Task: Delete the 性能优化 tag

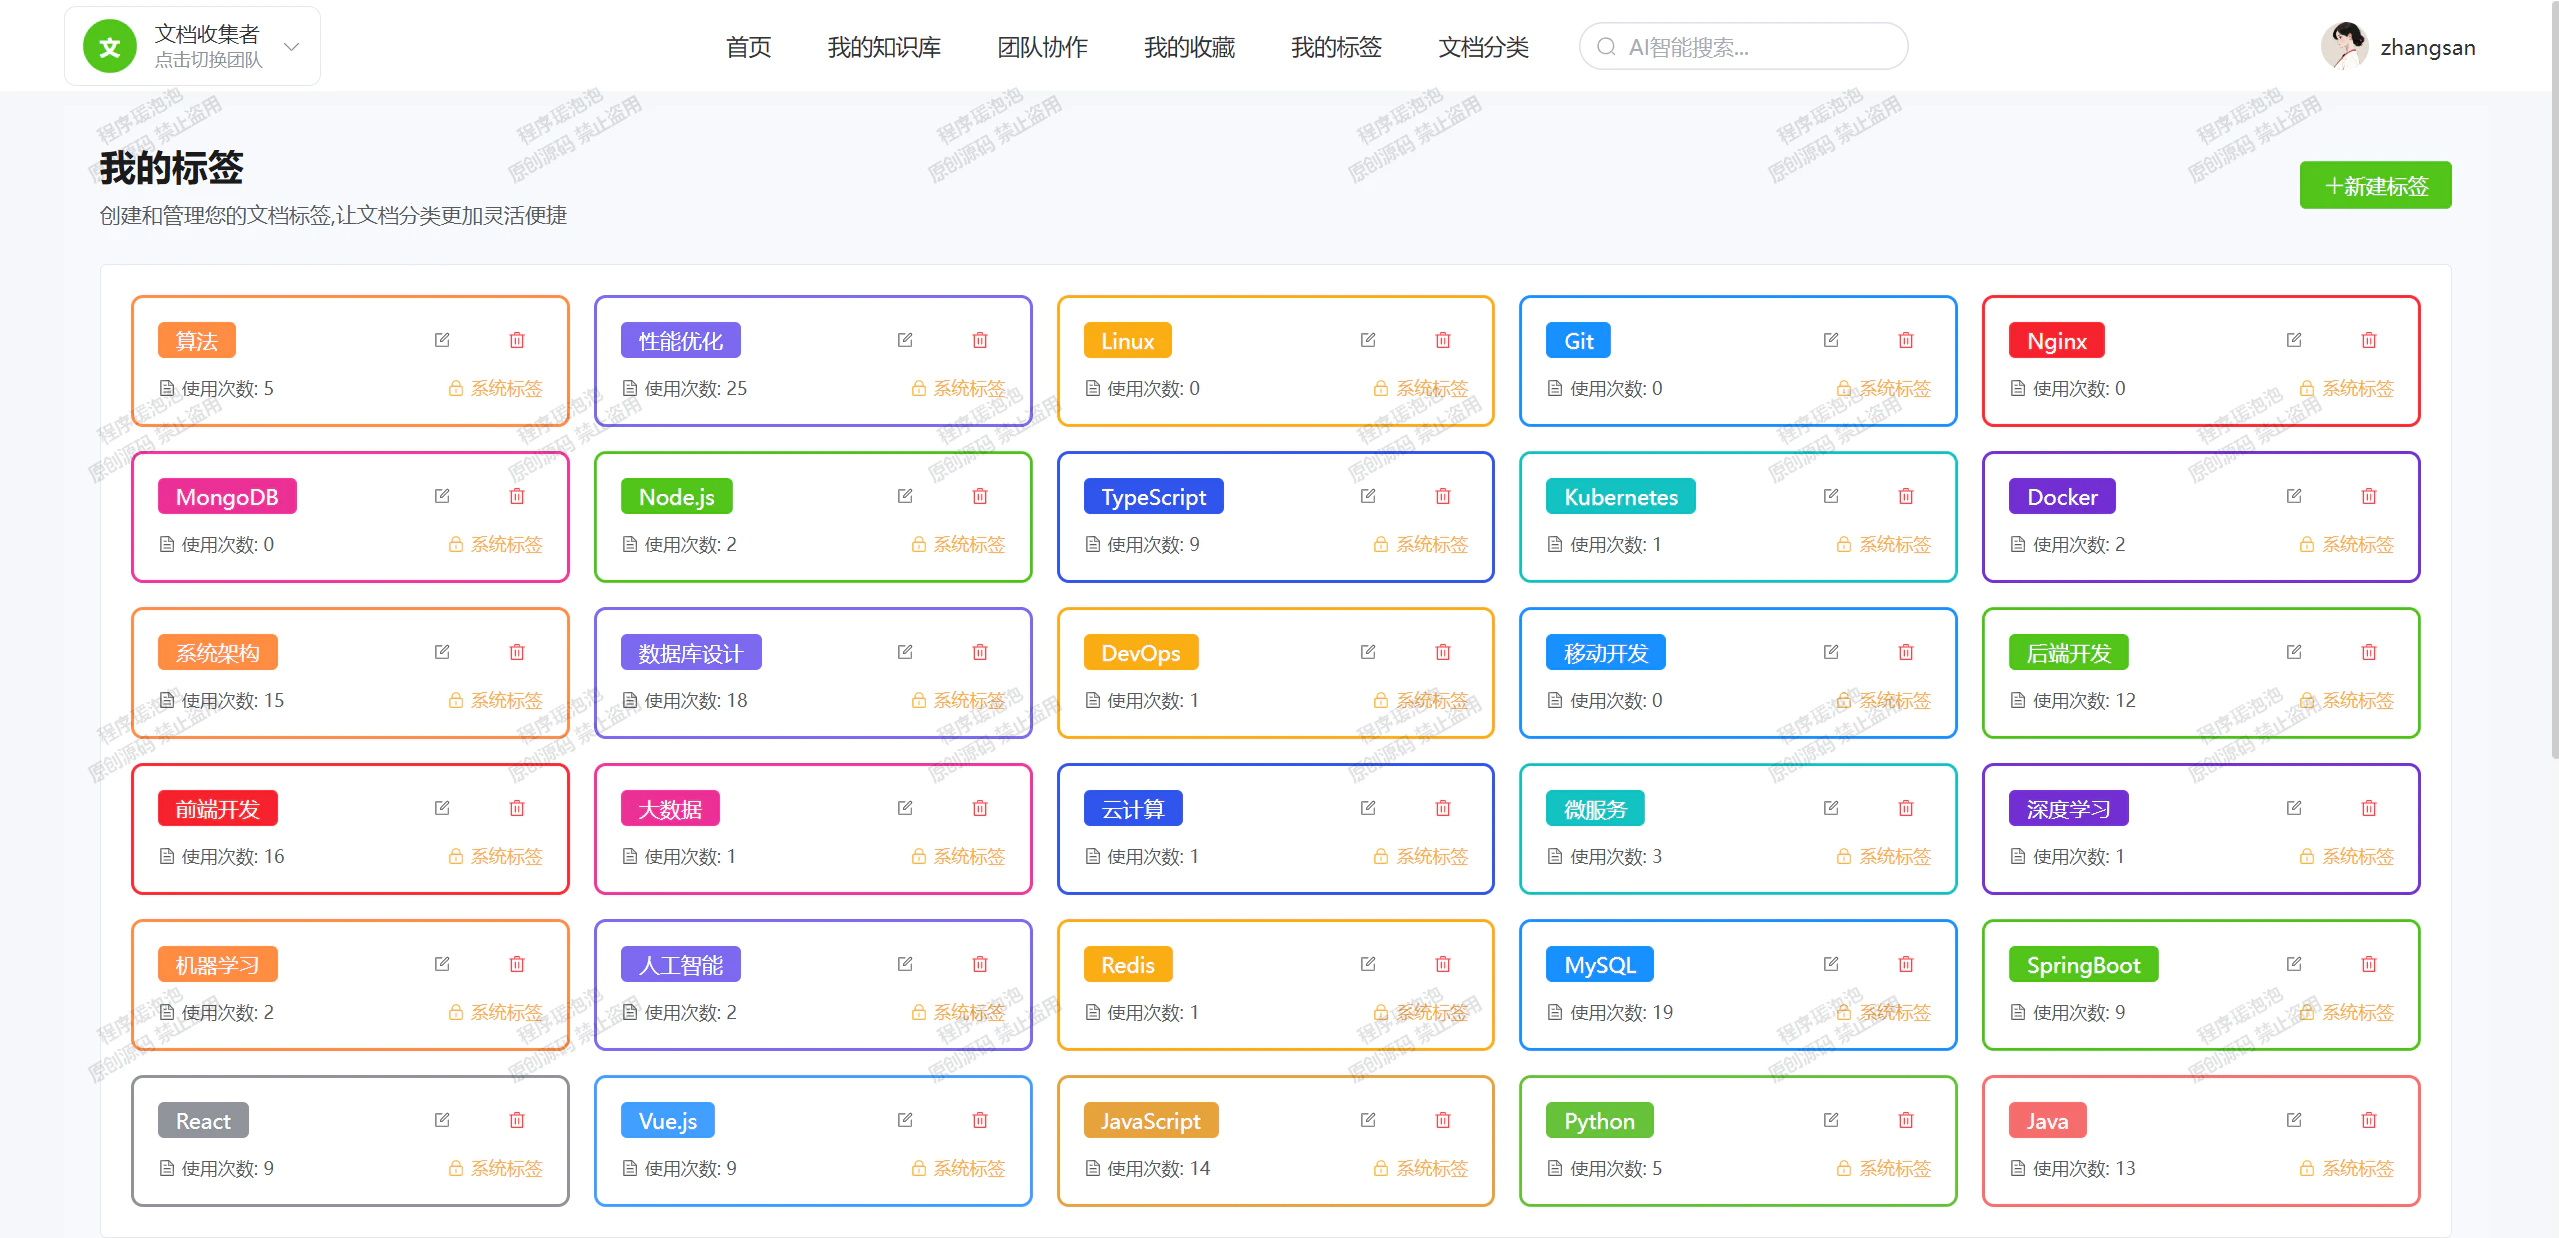Action: [980, 340]
